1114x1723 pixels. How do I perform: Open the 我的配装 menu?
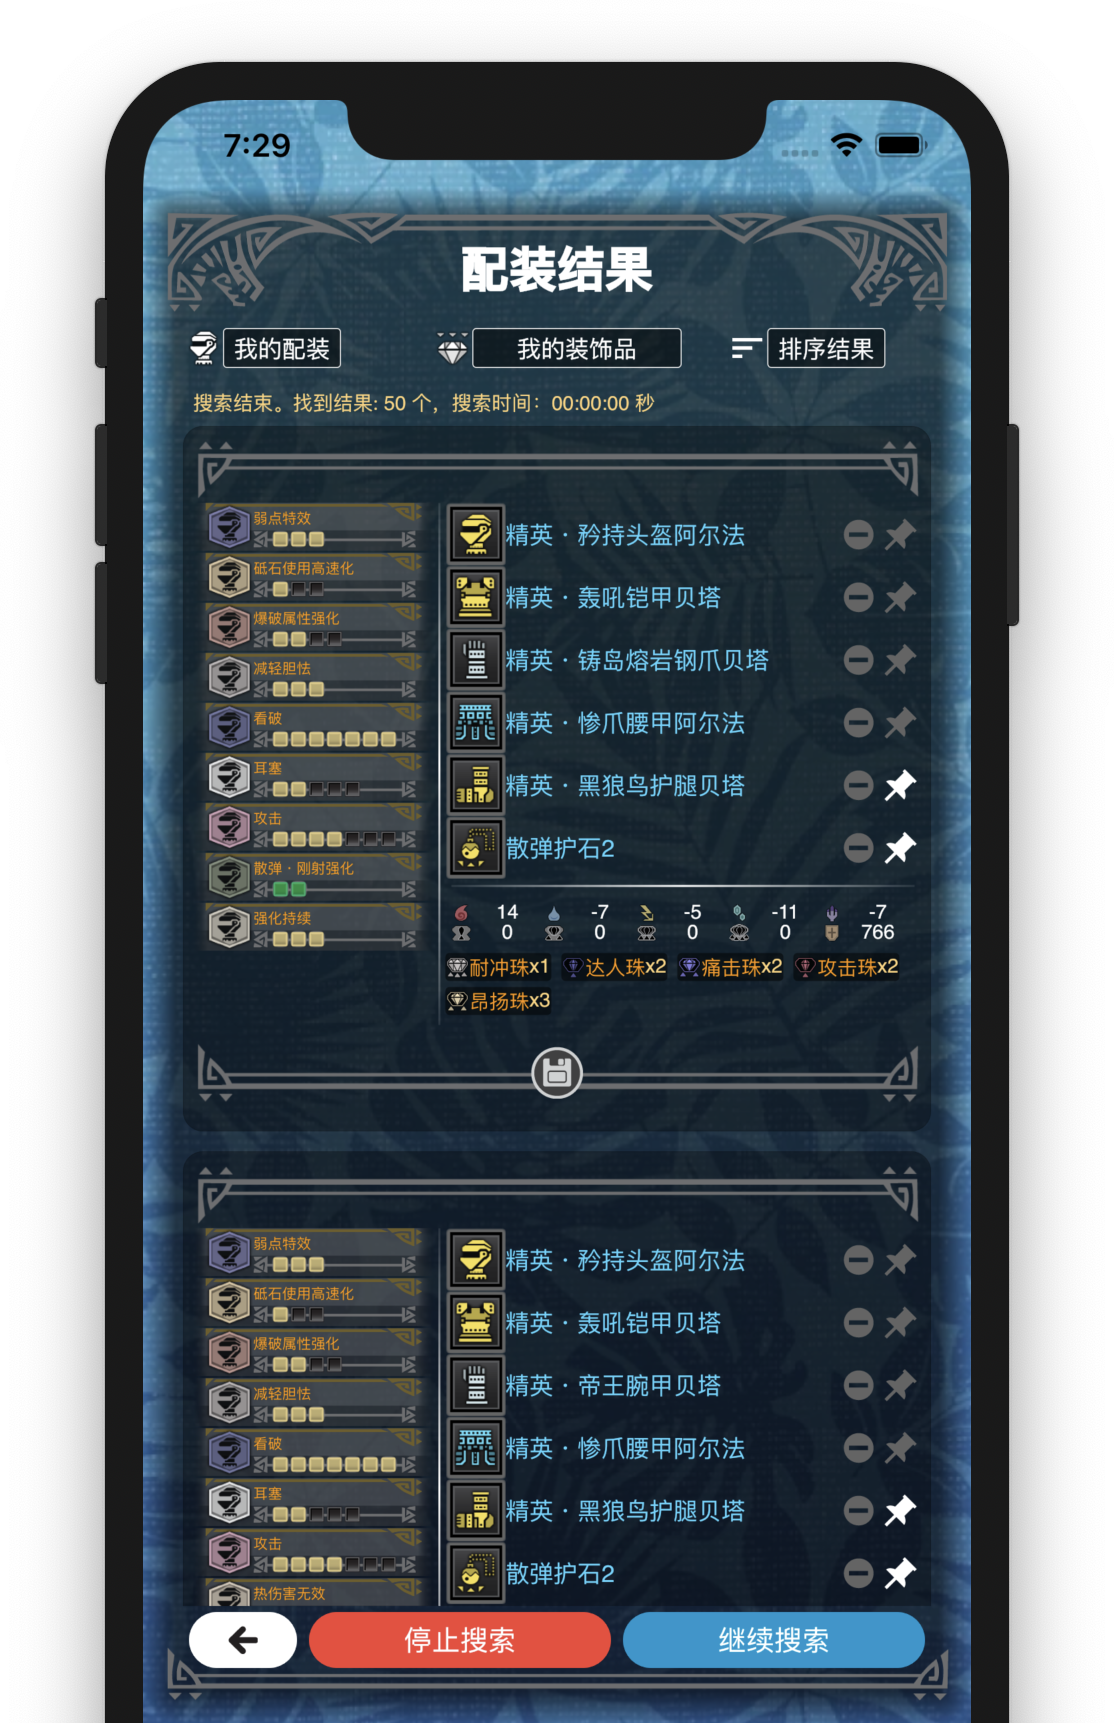point(281,348)
